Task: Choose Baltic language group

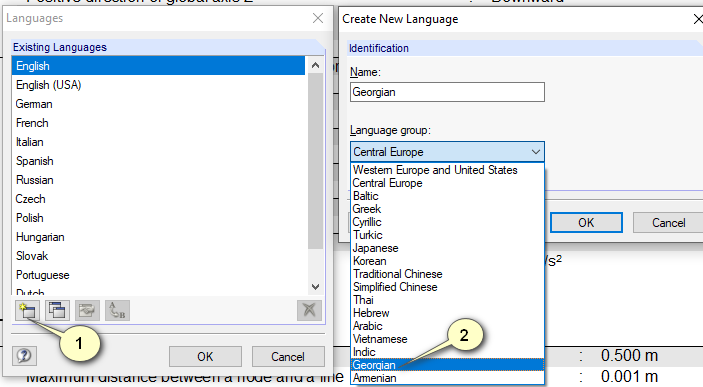Action: (x=447, y=196)
